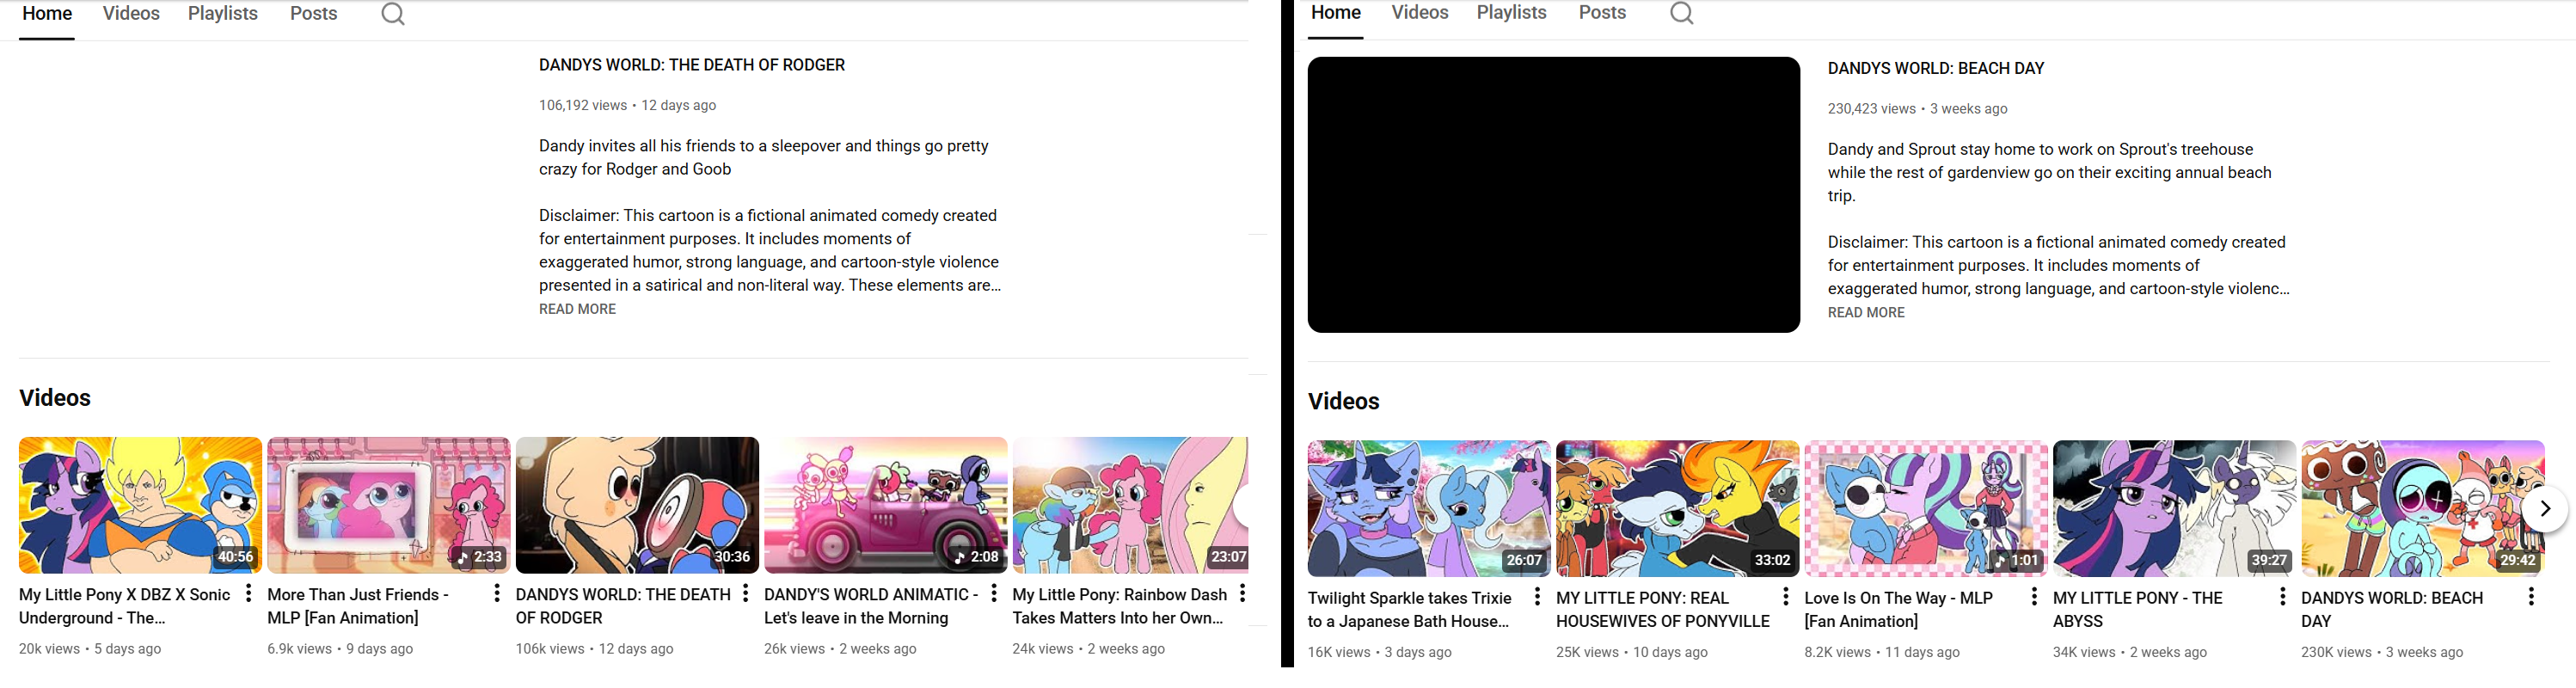Open search on the Death of Rodger channel page
Viewport: 2576px width, 688px height.
393,14
